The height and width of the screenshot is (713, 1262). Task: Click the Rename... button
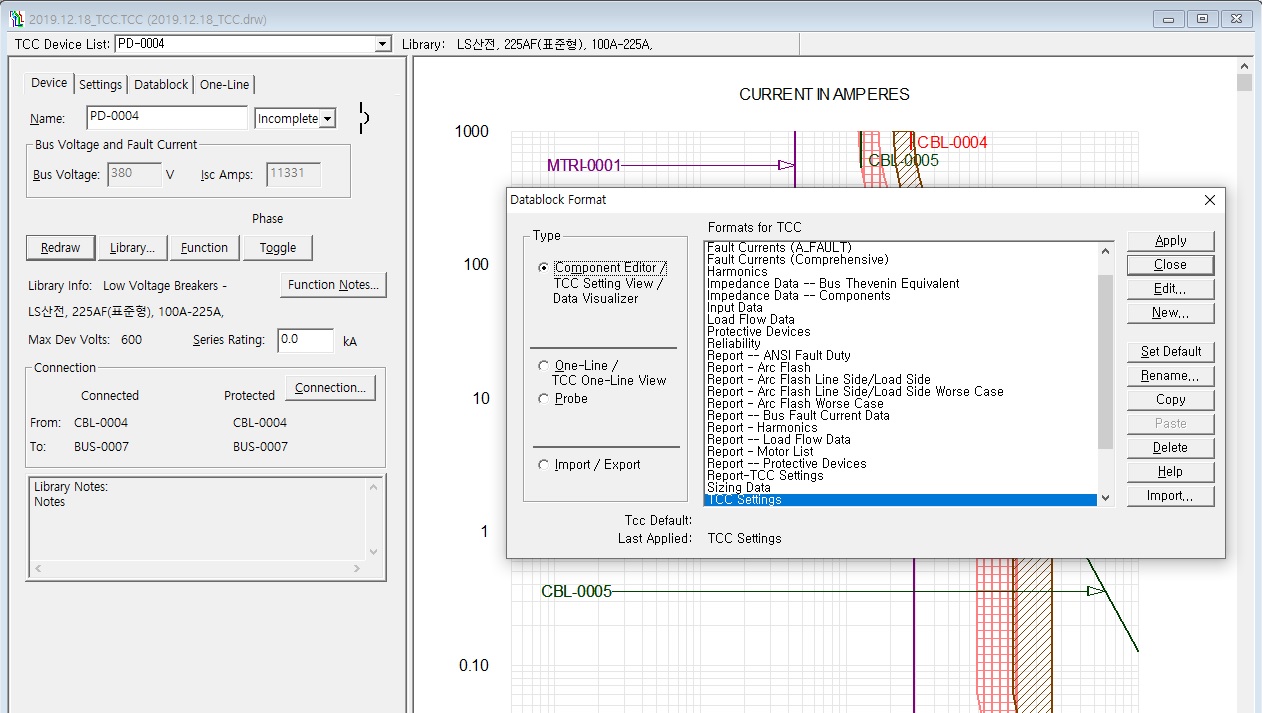(1170, 376)
